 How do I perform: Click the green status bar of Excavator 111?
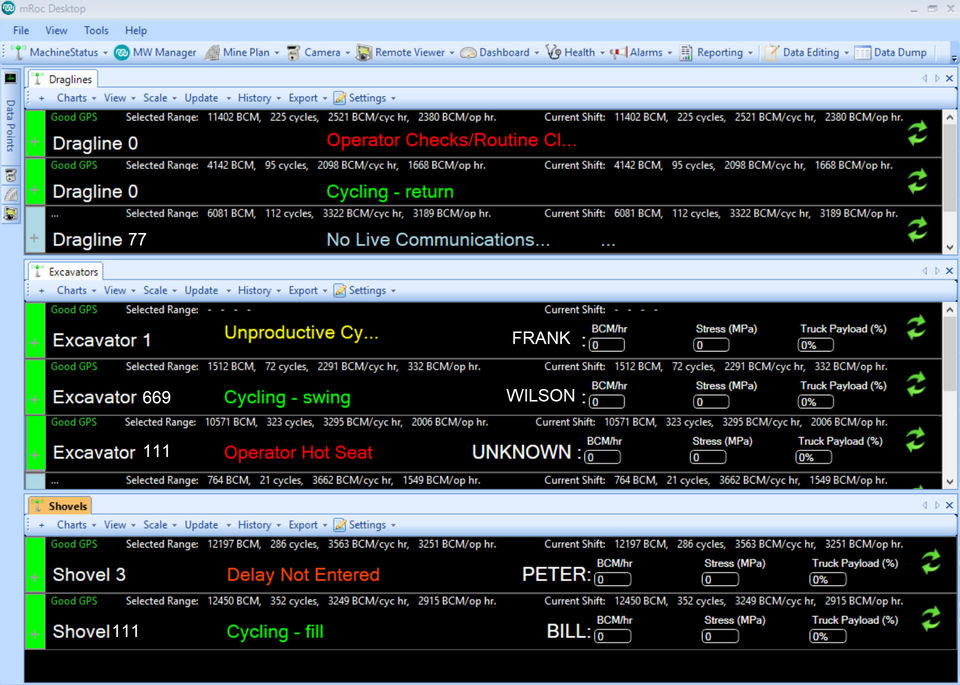click(36, 443)
